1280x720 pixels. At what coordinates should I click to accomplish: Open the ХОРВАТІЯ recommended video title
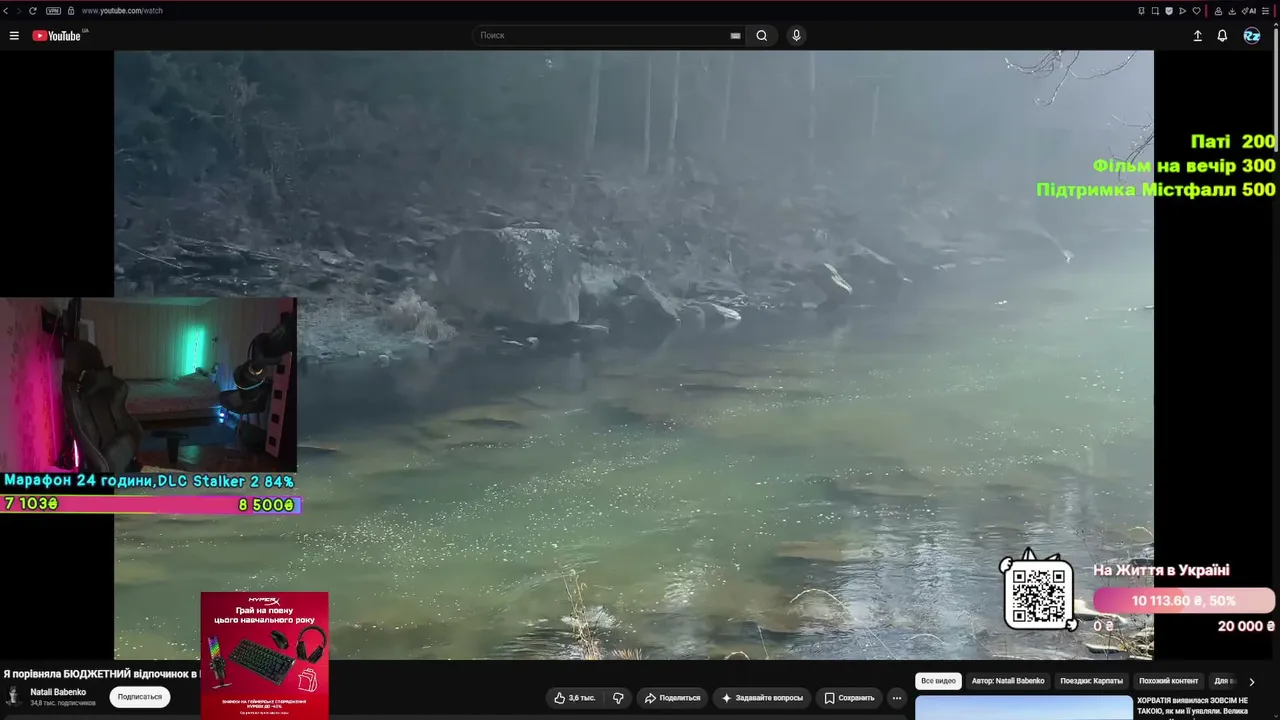[1193, 706]
